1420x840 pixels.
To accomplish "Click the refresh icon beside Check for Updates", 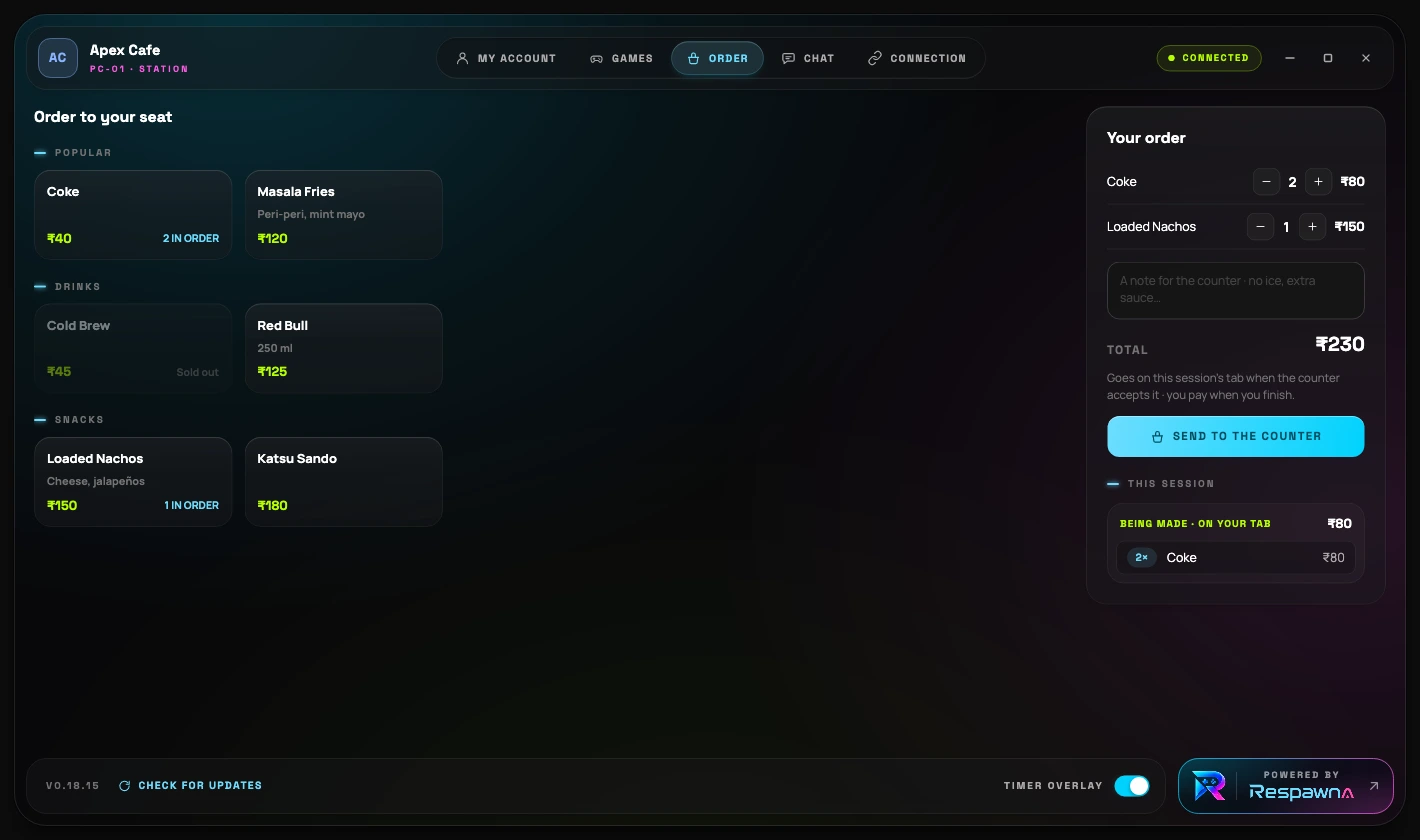I will click(125, 786).
